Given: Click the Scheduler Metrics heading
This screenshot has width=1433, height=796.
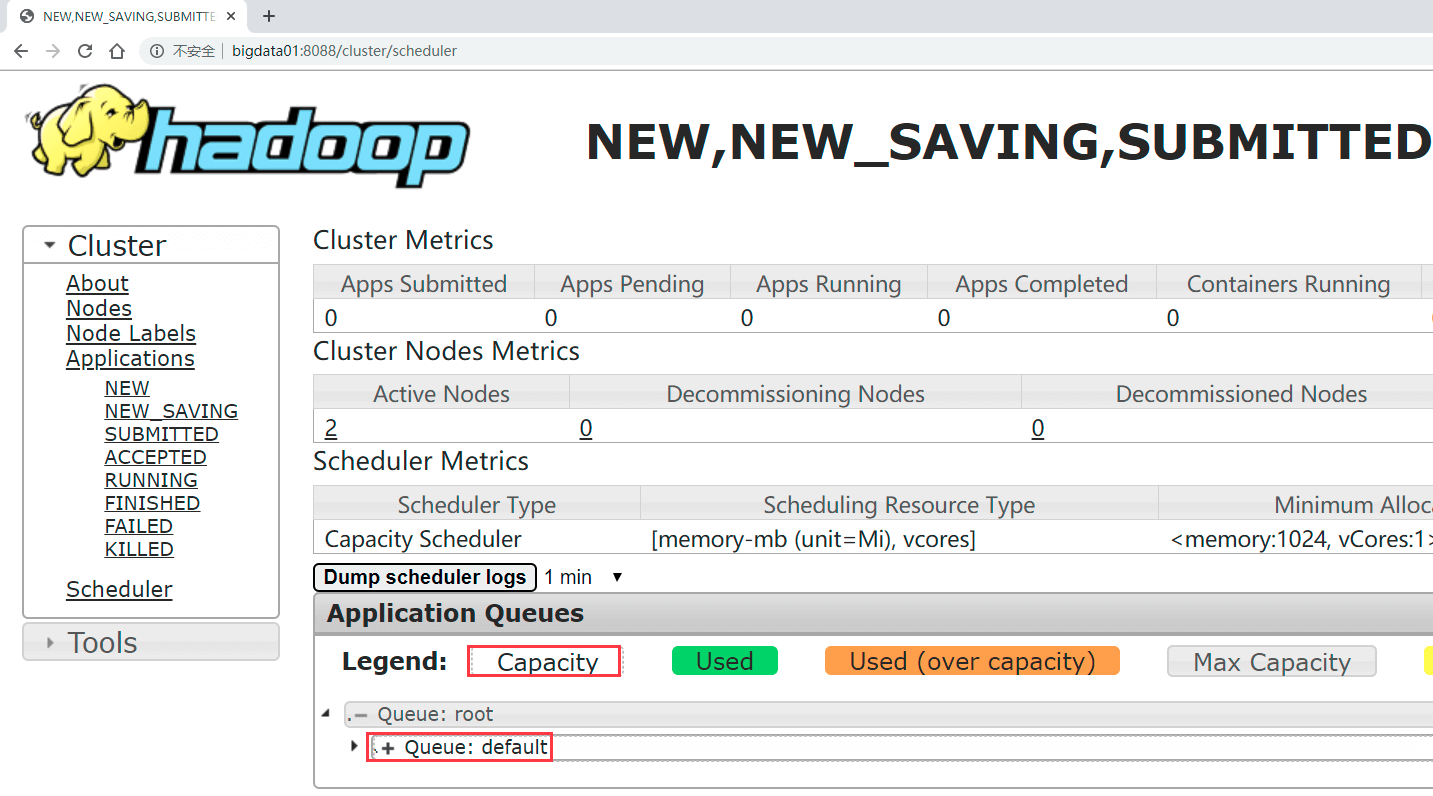Looking at the screenshot, I should [421, 461].
